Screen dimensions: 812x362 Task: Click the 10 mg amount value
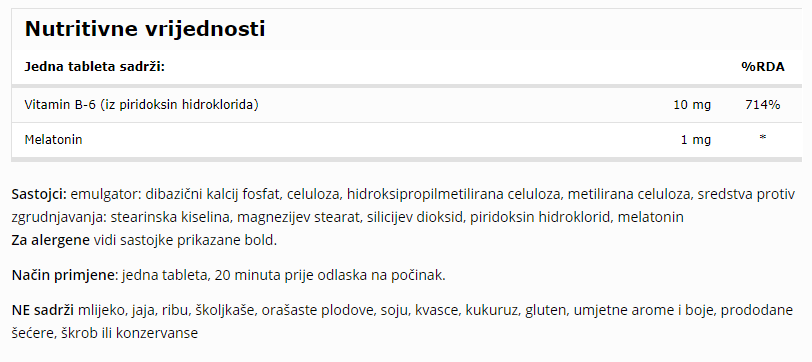coord(692,105)
